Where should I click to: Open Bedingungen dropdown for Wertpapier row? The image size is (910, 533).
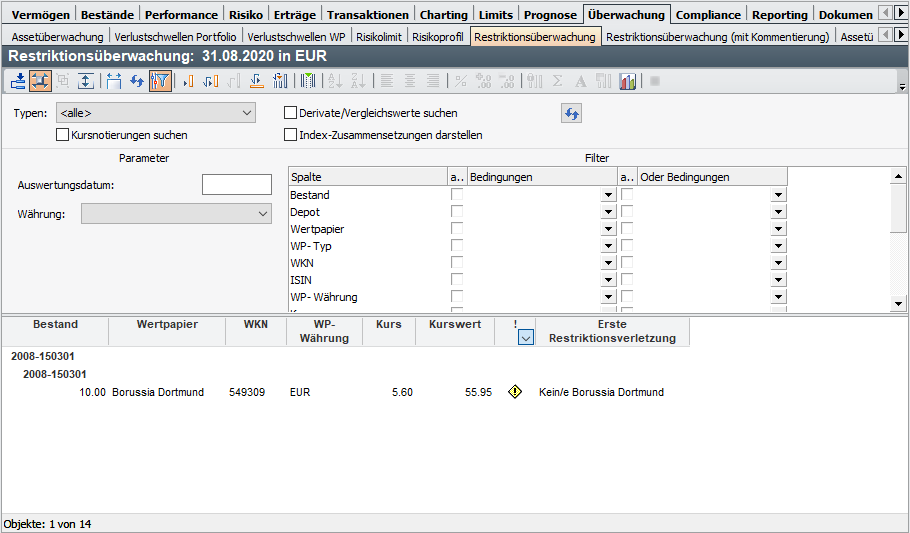pos(607,230)
